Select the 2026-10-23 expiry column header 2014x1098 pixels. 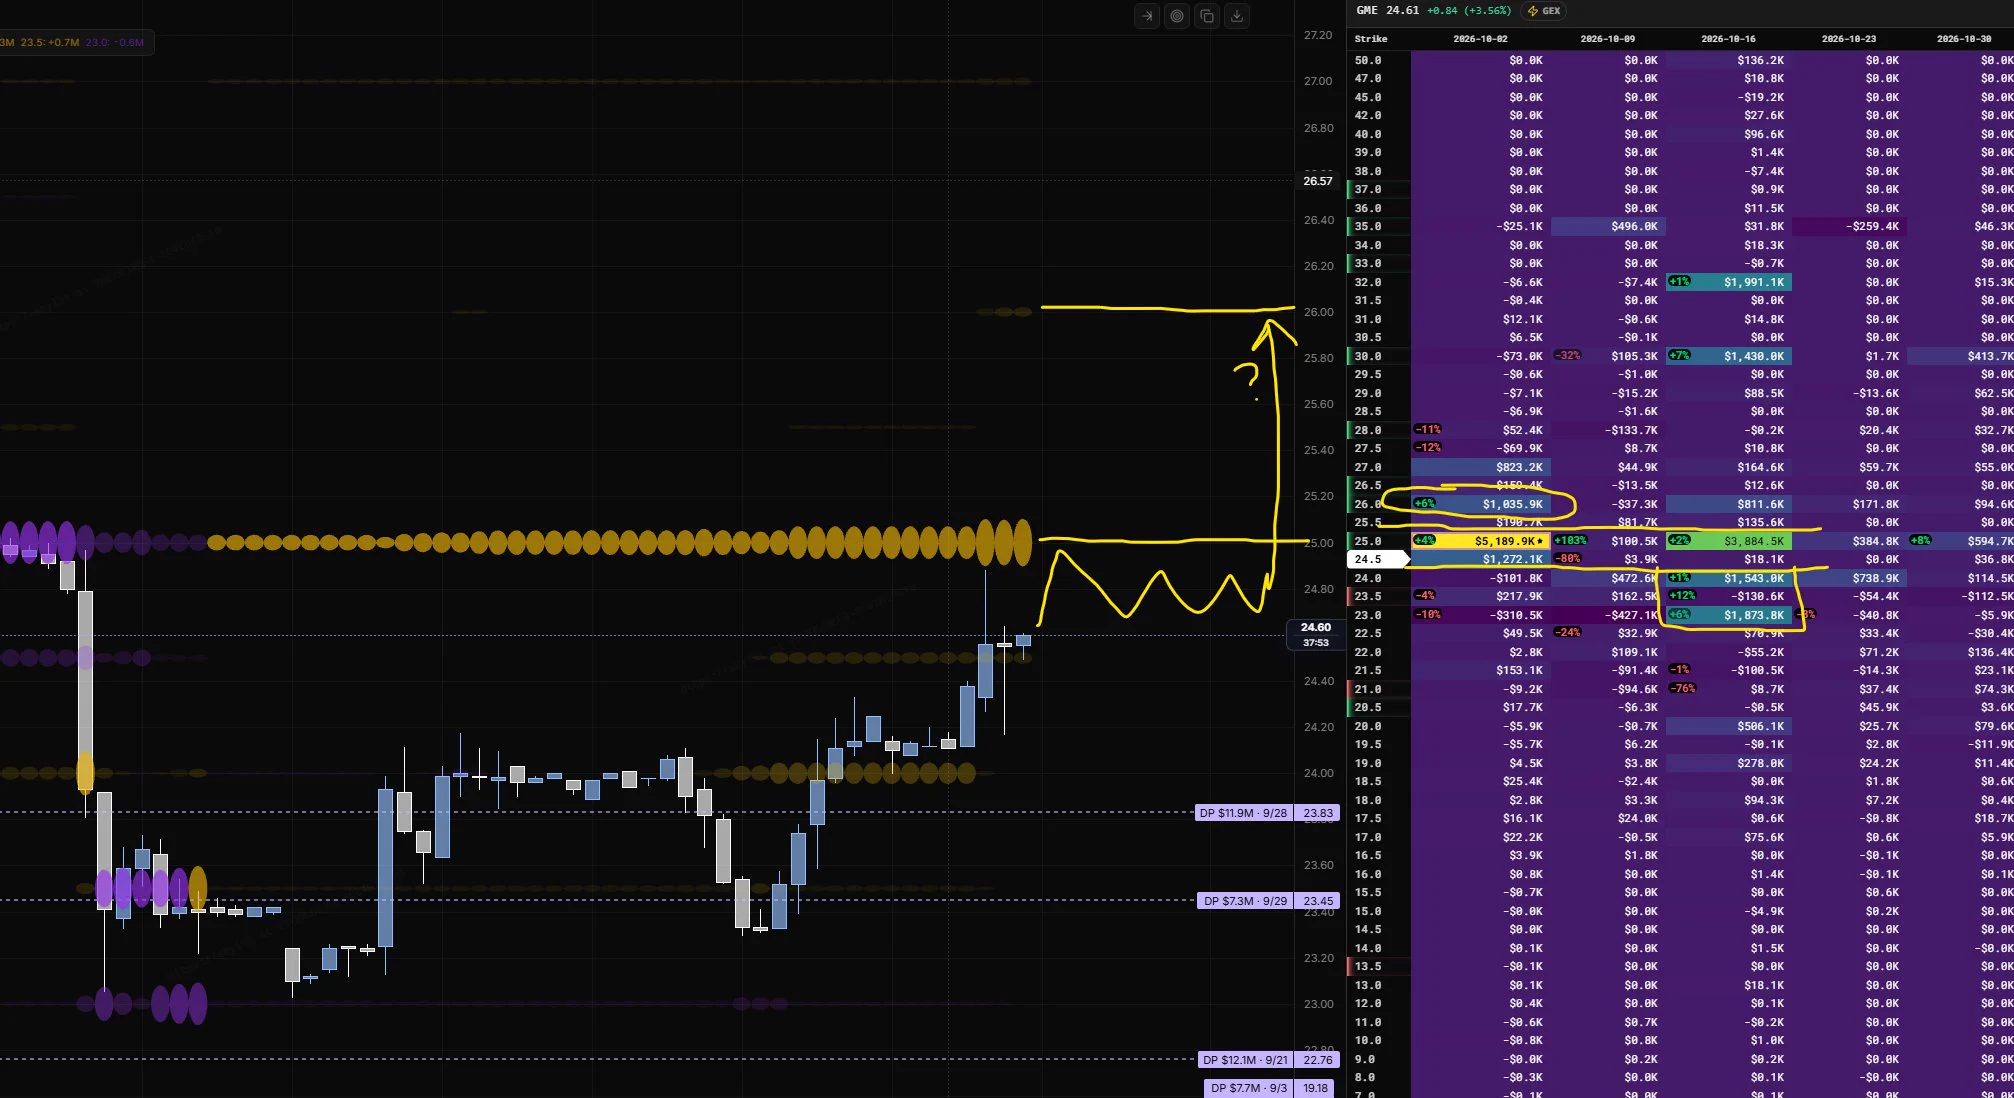1849,39
